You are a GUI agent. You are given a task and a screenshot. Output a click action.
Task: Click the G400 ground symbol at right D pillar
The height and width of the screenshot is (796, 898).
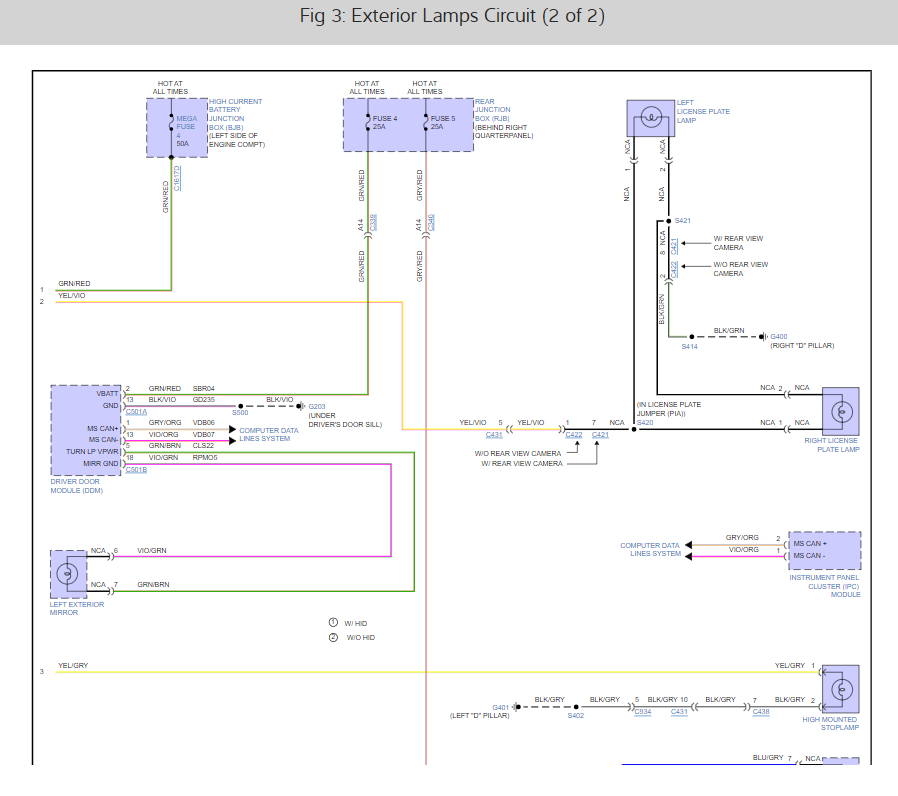click(x=763, y=336)
